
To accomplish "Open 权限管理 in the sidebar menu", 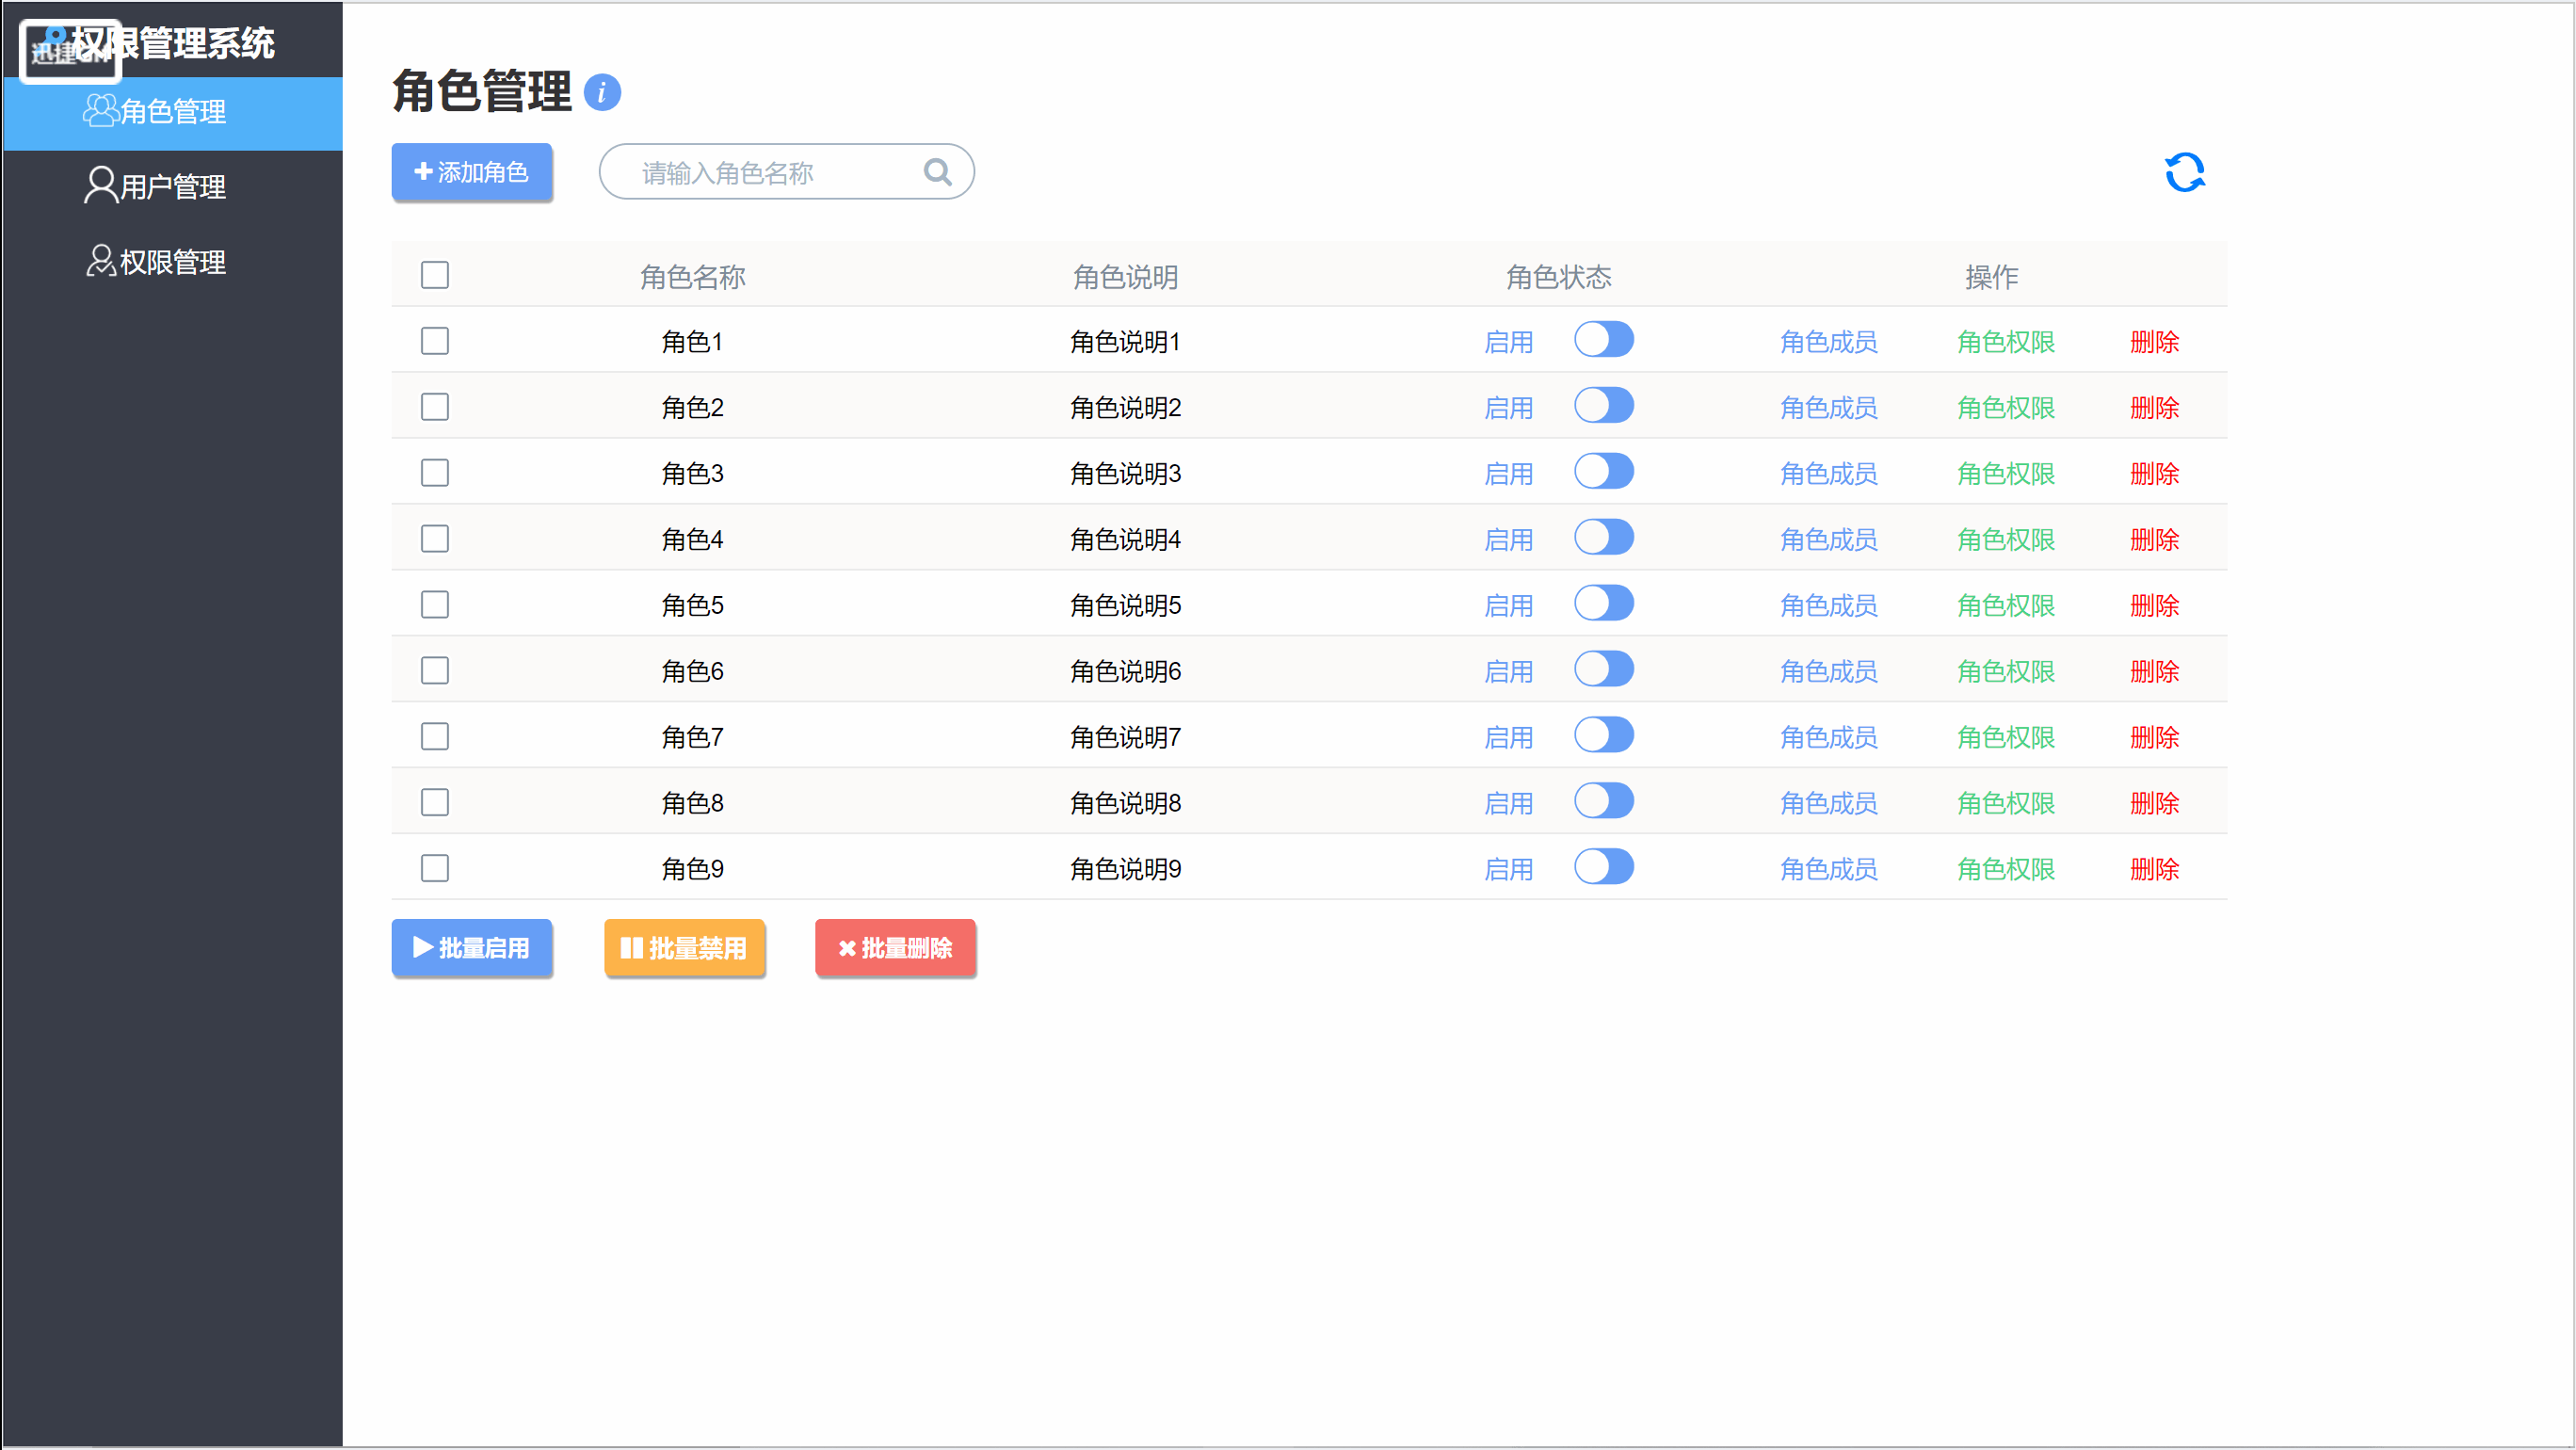I will click(x=172, y=262).
